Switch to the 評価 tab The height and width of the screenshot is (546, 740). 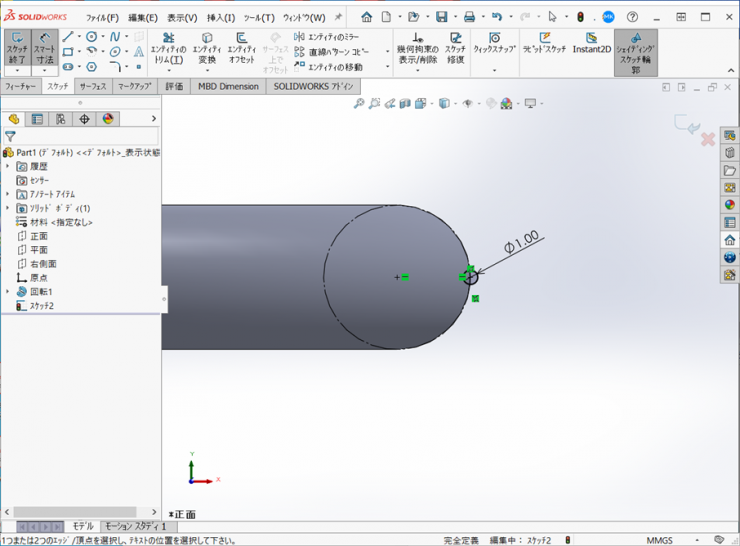pos(174,87)
